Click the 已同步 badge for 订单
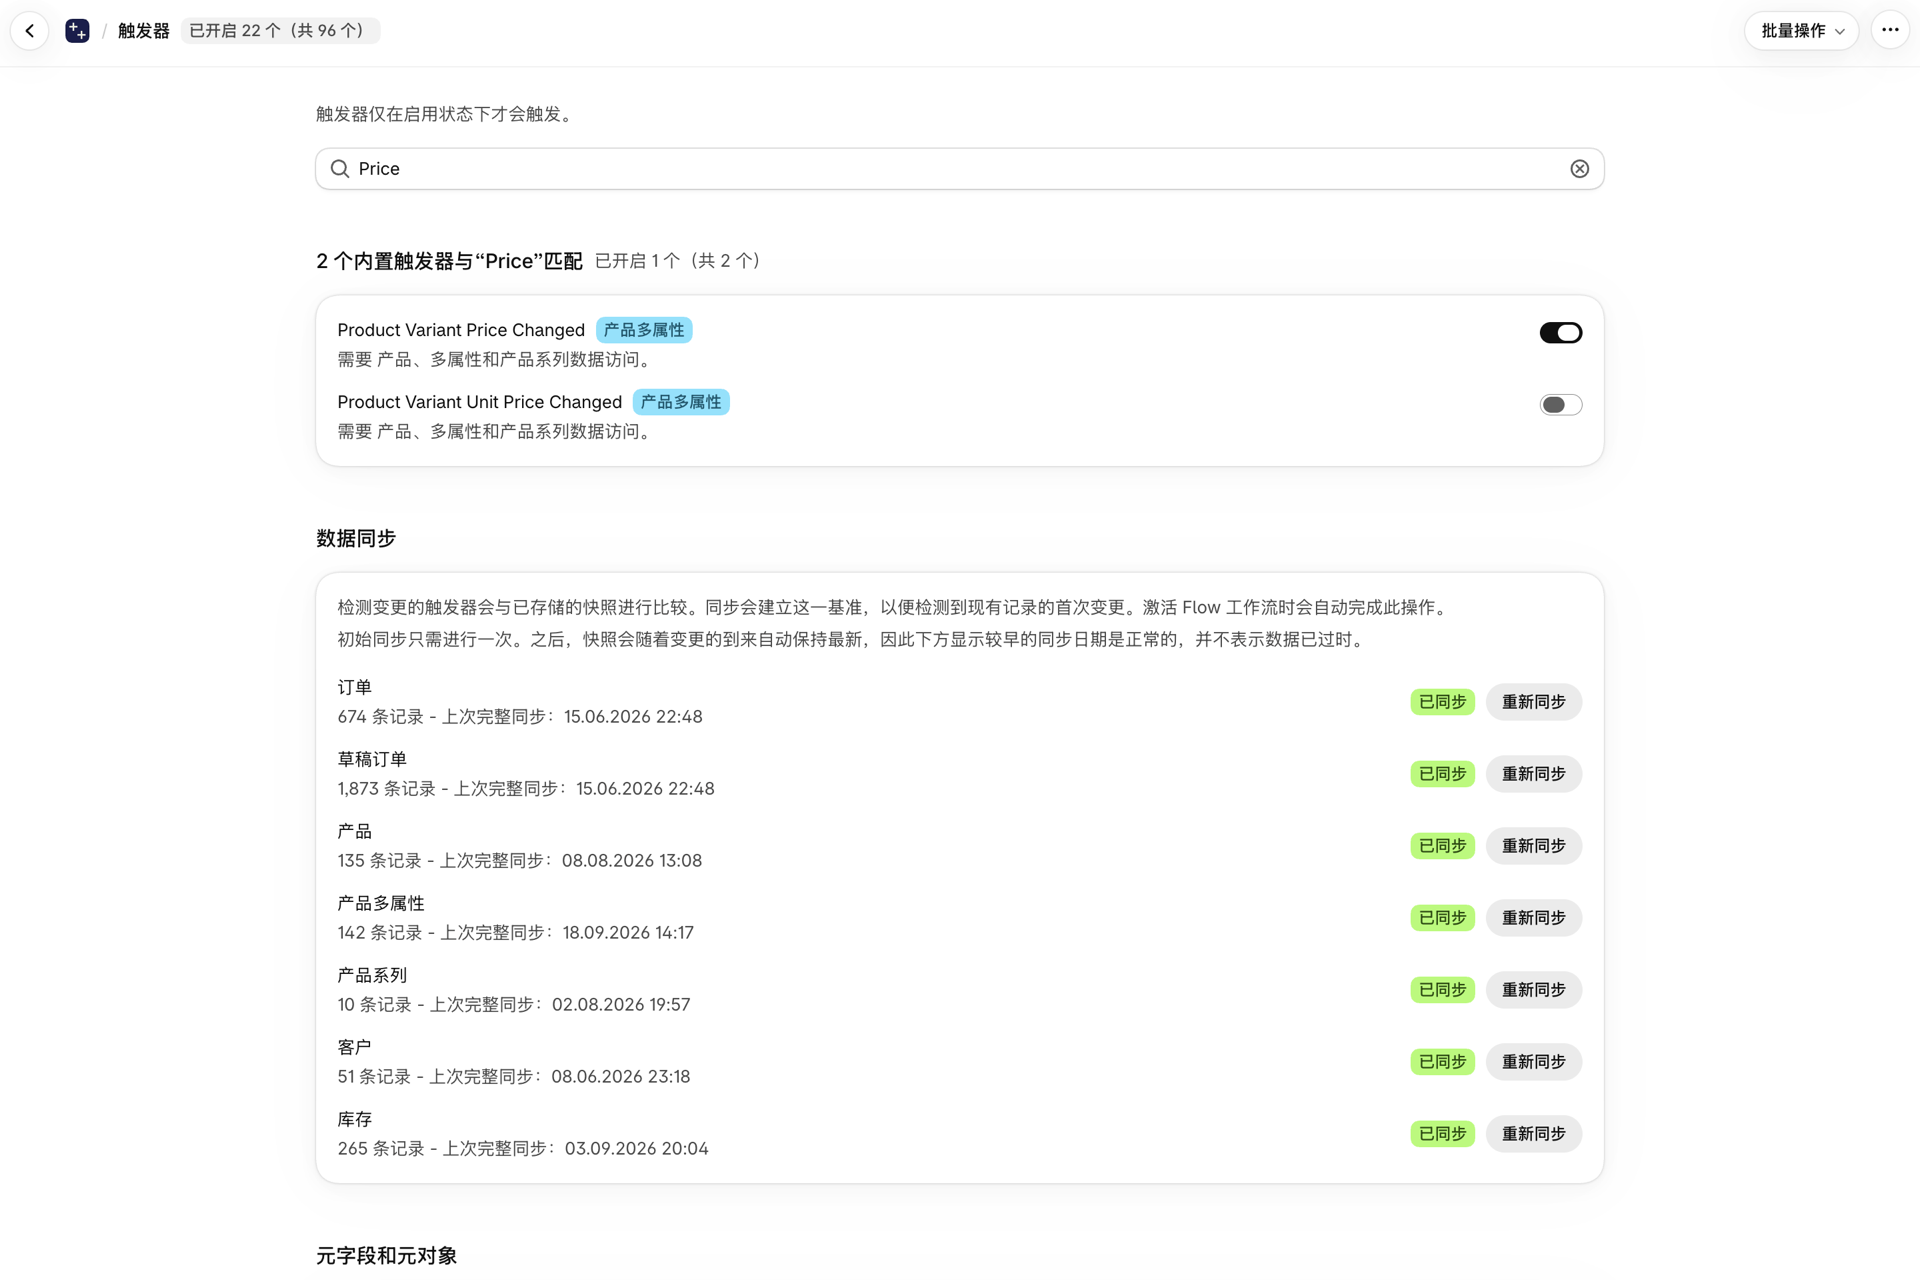Image resolution: width=1920 pixels, height=1280 pixels. (x=1442, y=702)
